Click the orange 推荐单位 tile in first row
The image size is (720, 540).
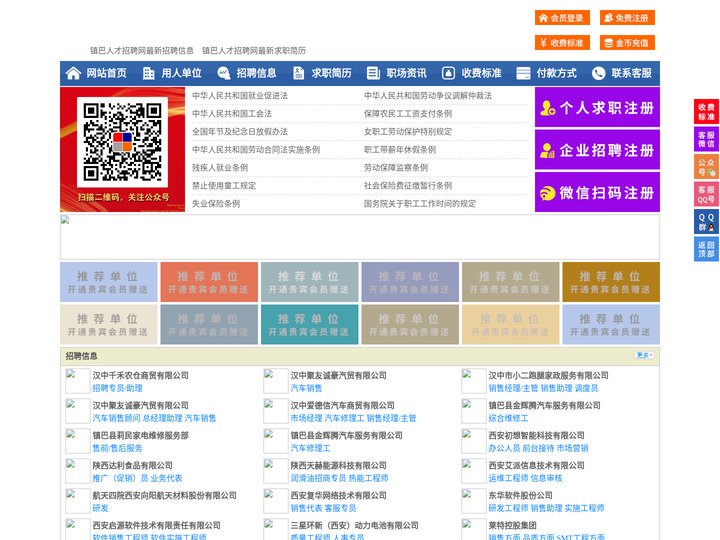click(209, 282)
